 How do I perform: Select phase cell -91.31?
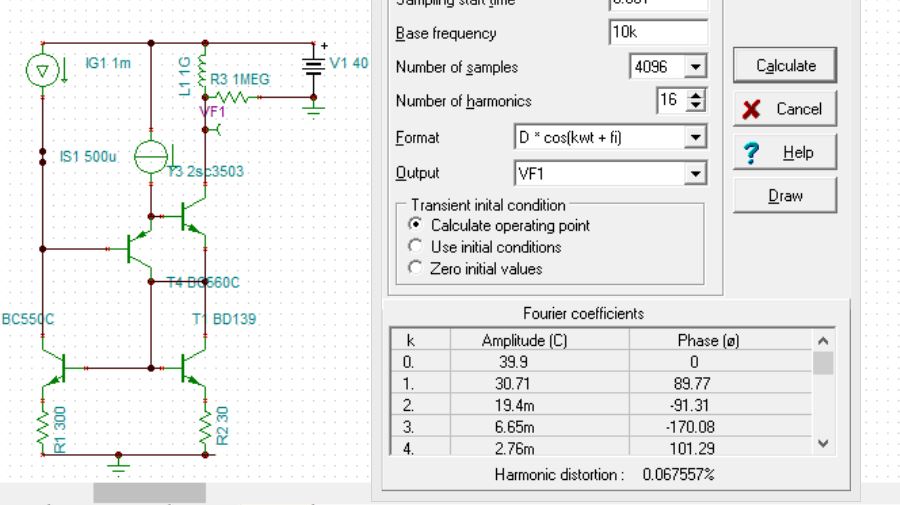pyautogui.click(x=720, y=405)
